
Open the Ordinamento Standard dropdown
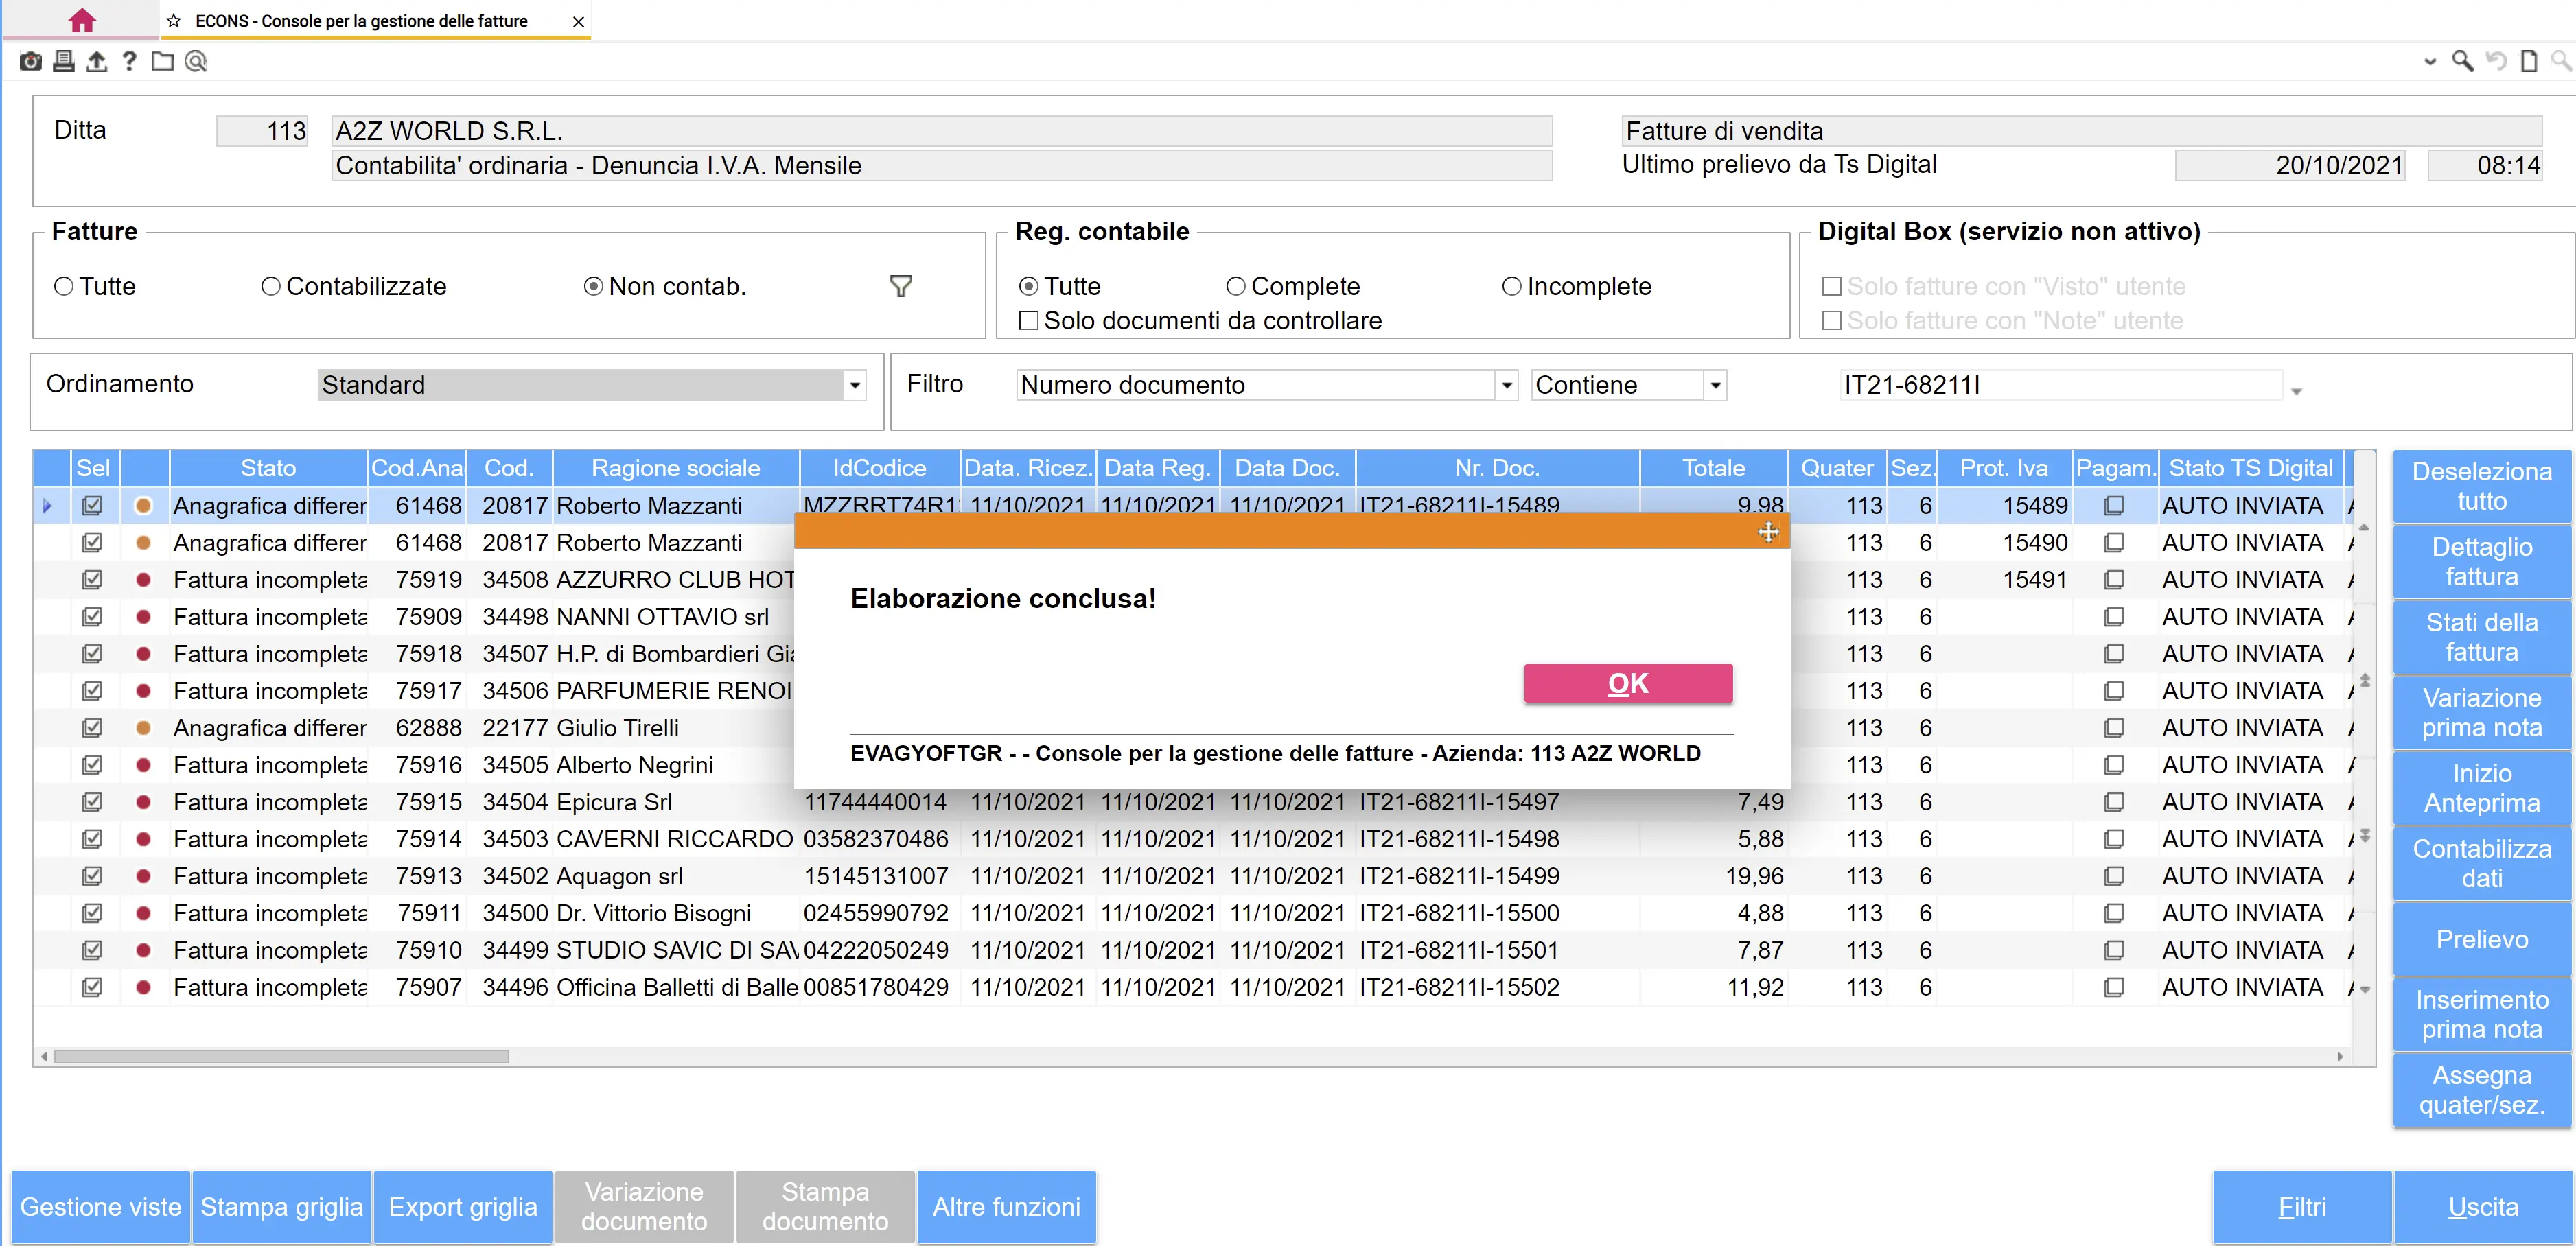[x=854, y=385]
